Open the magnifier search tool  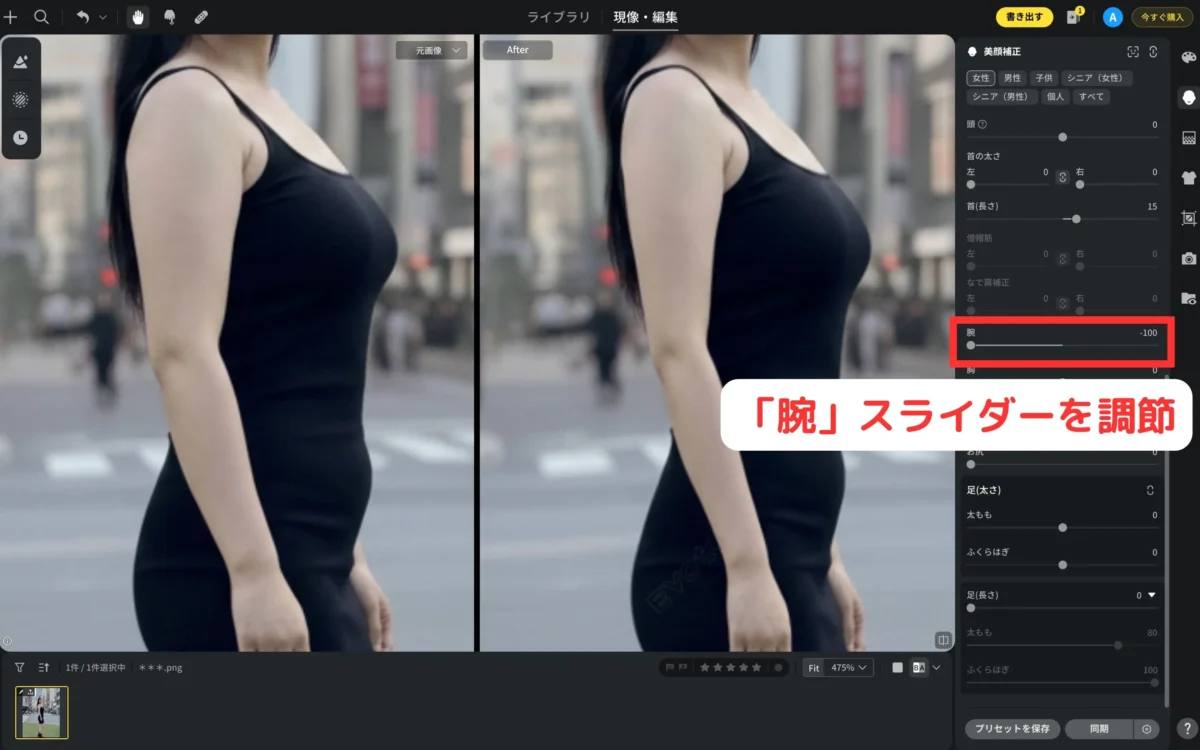(x=41, y=17)
